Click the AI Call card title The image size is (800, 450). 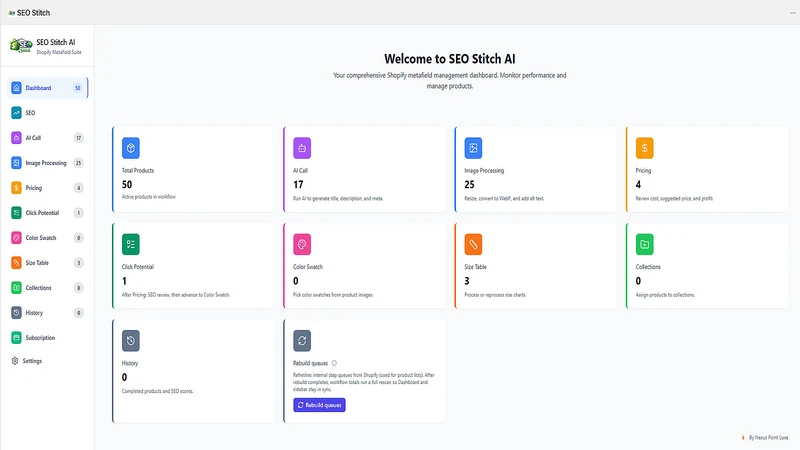click(301, 170)
